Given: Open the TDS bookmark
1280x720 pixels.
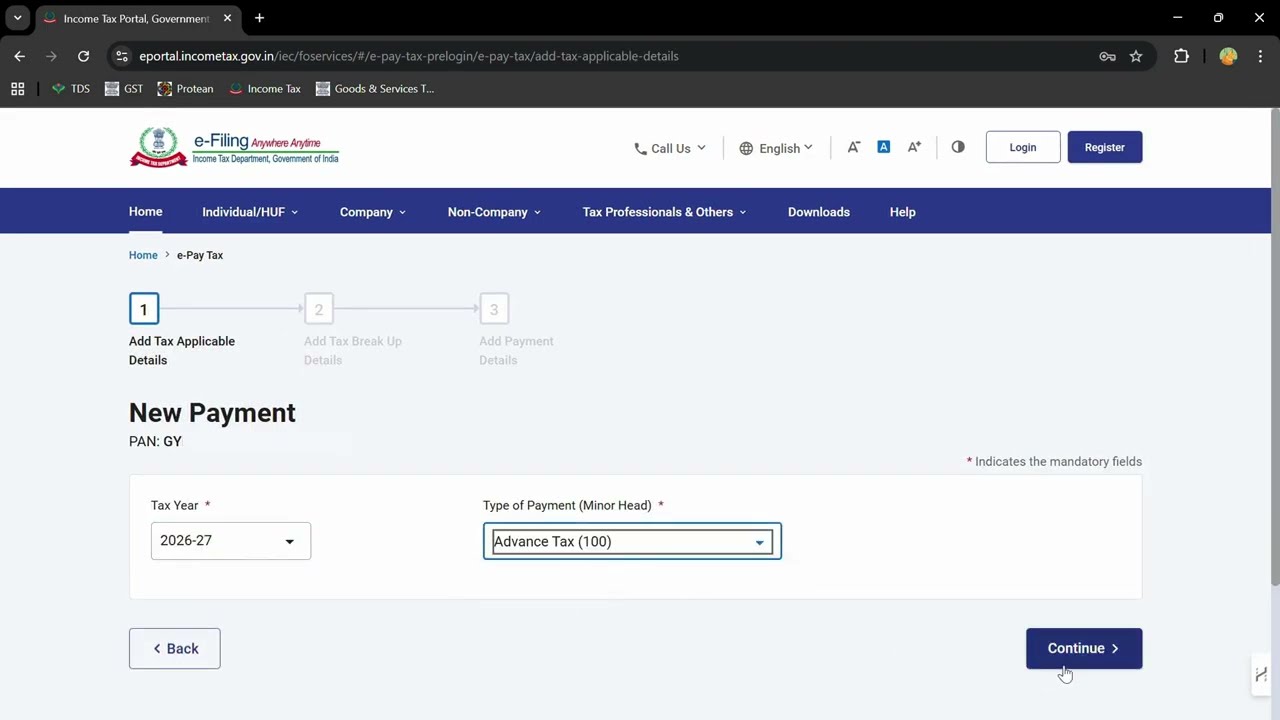Looking at the screenshot, I should click(x=70, y=89).
